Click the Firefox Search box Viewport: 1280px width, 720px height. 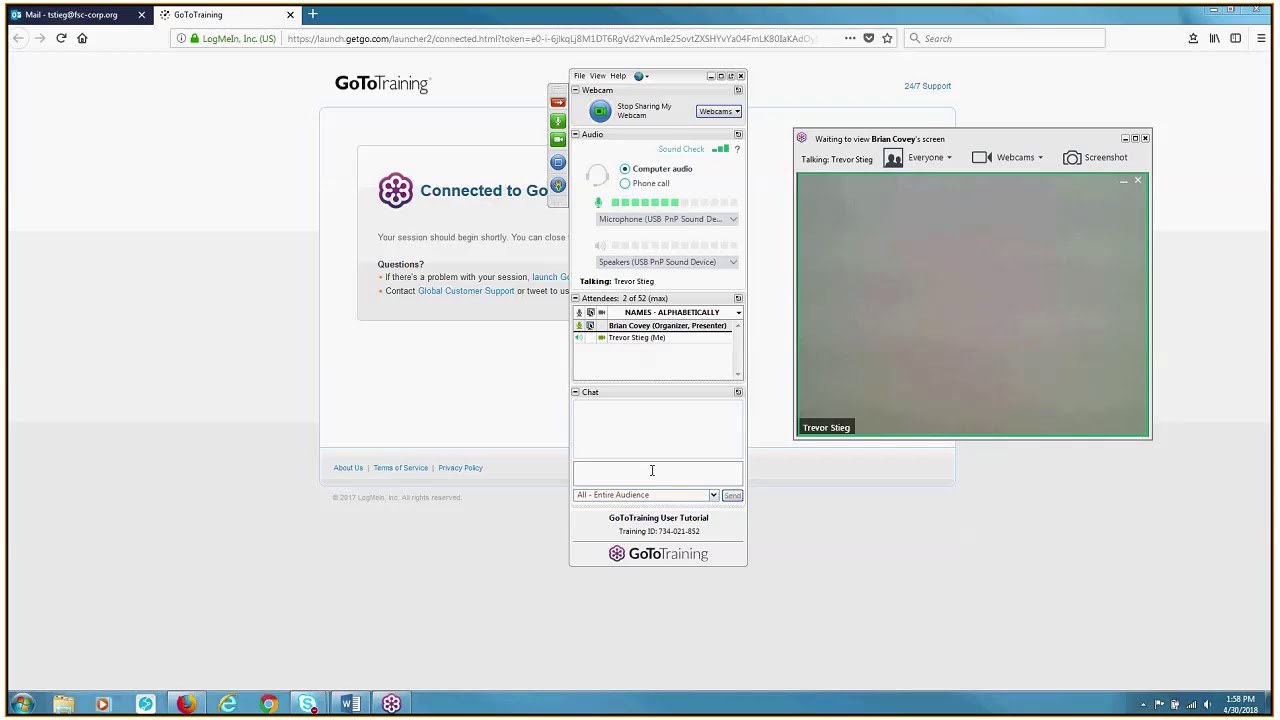[1004, 38]
